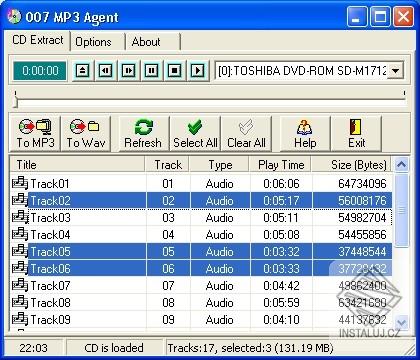The height and width of the screenshot is (360, 420).
Task: Click the 007 MP3 Agent title icon
Action: click(14, 16)
